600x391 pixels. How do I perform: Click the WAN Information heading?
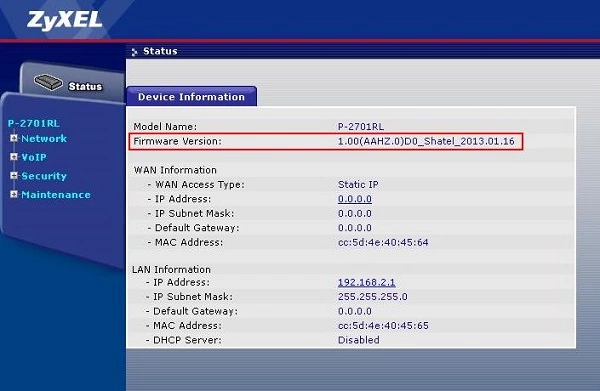point(175,170)
